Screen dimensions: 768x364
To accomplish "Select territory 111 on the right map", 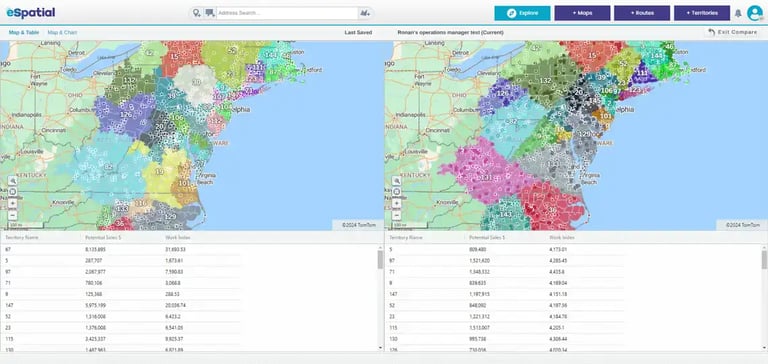I will [x=641, y=73].
